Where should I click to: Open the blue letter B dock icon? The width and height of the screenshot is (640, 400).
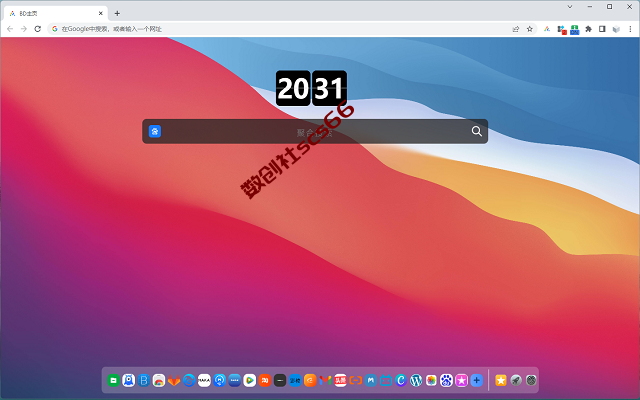(144, 380)
